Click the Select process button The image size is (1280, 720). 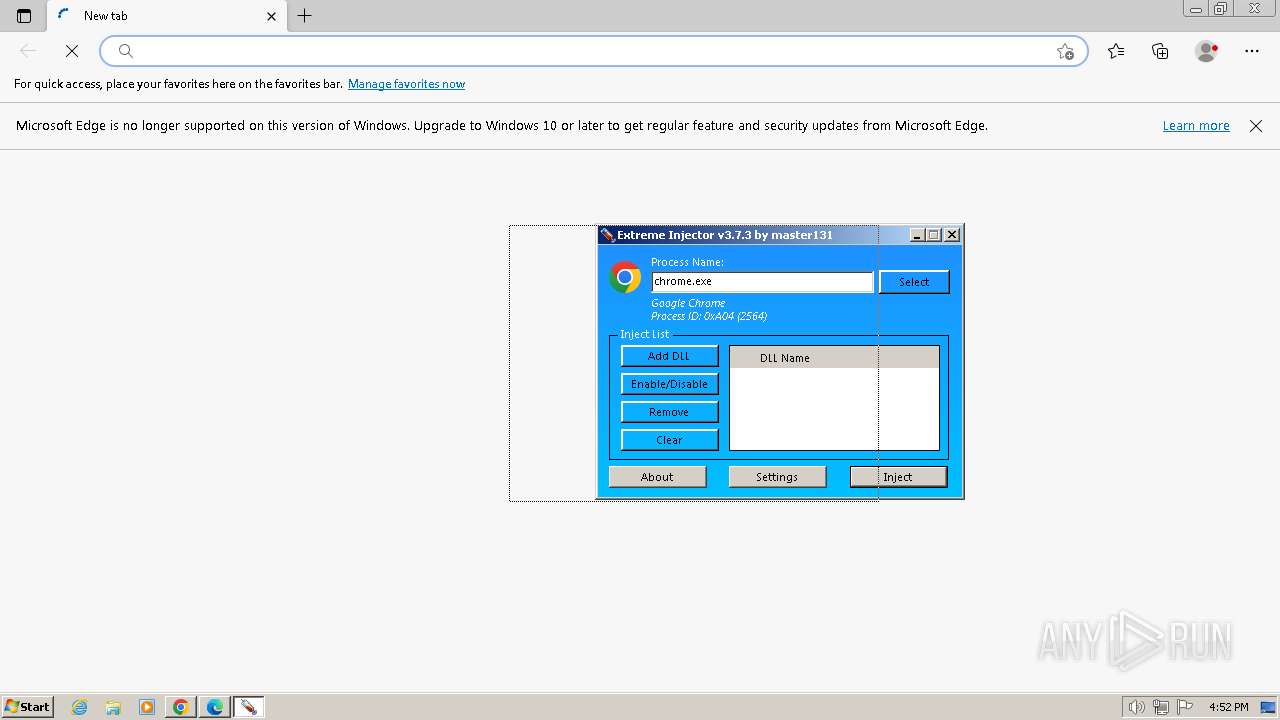click(x=914, y=282)
